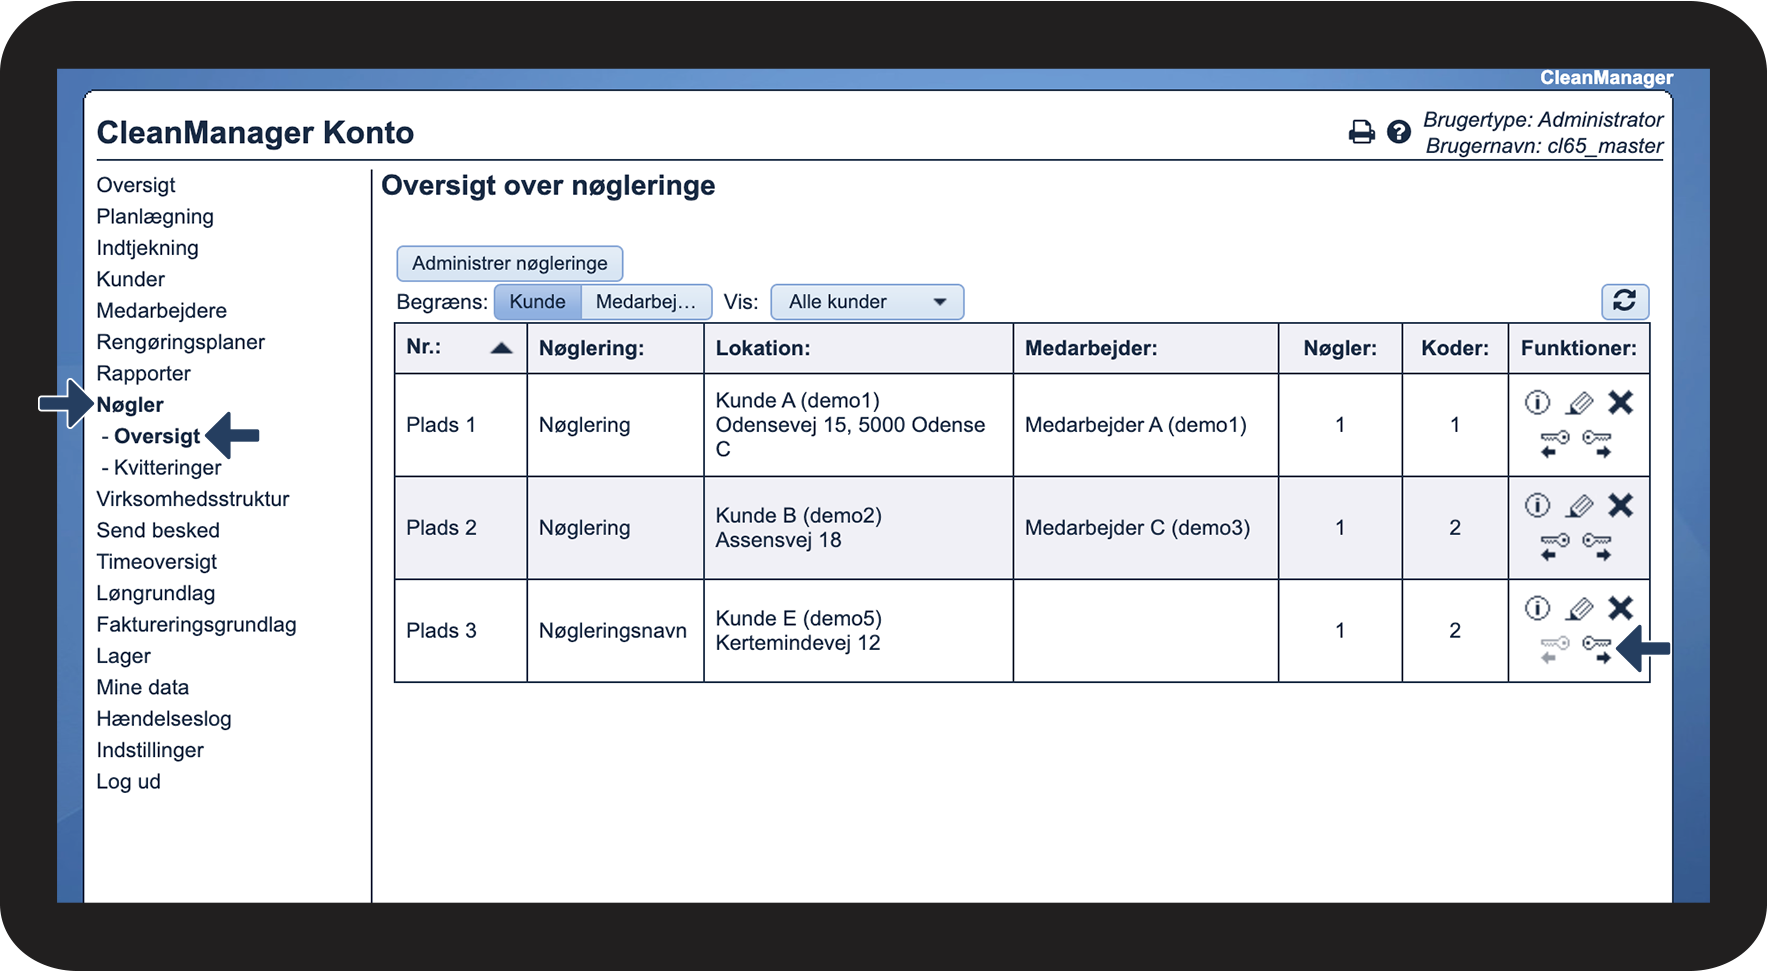
Task: Delete the Plads 1 key ring
Action: 1620,402
